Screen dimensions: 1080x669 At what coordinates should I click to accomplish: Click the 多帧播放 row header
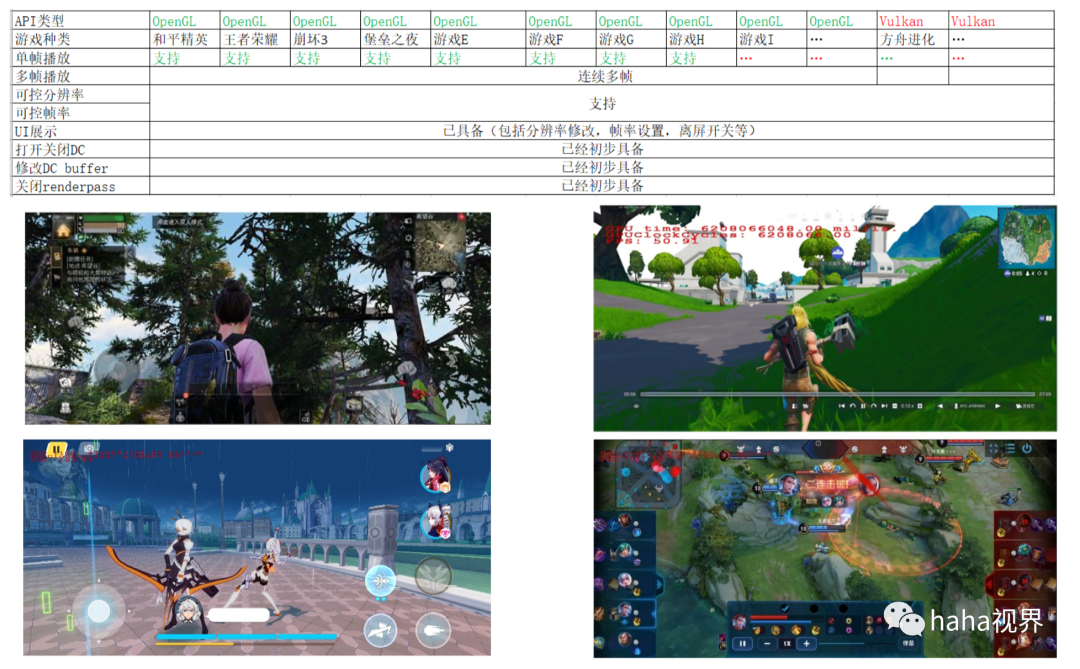[x=81, y=76]
